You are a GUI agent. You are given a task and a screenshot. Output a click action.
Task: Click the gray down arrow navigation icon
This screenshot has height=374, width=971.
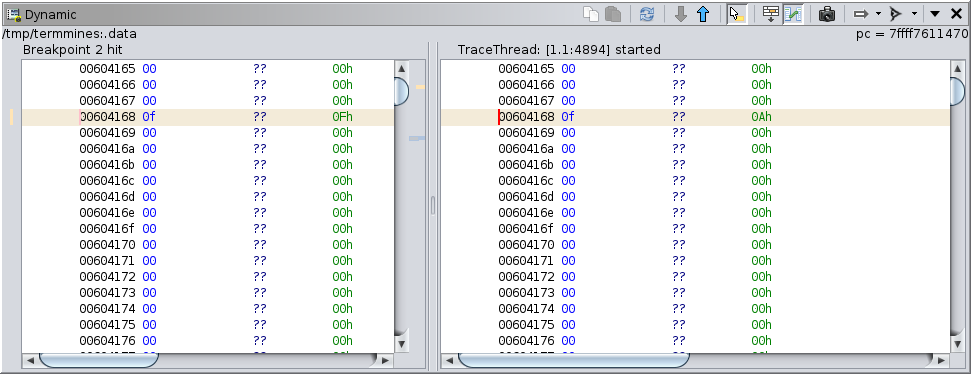coord(681,14)
